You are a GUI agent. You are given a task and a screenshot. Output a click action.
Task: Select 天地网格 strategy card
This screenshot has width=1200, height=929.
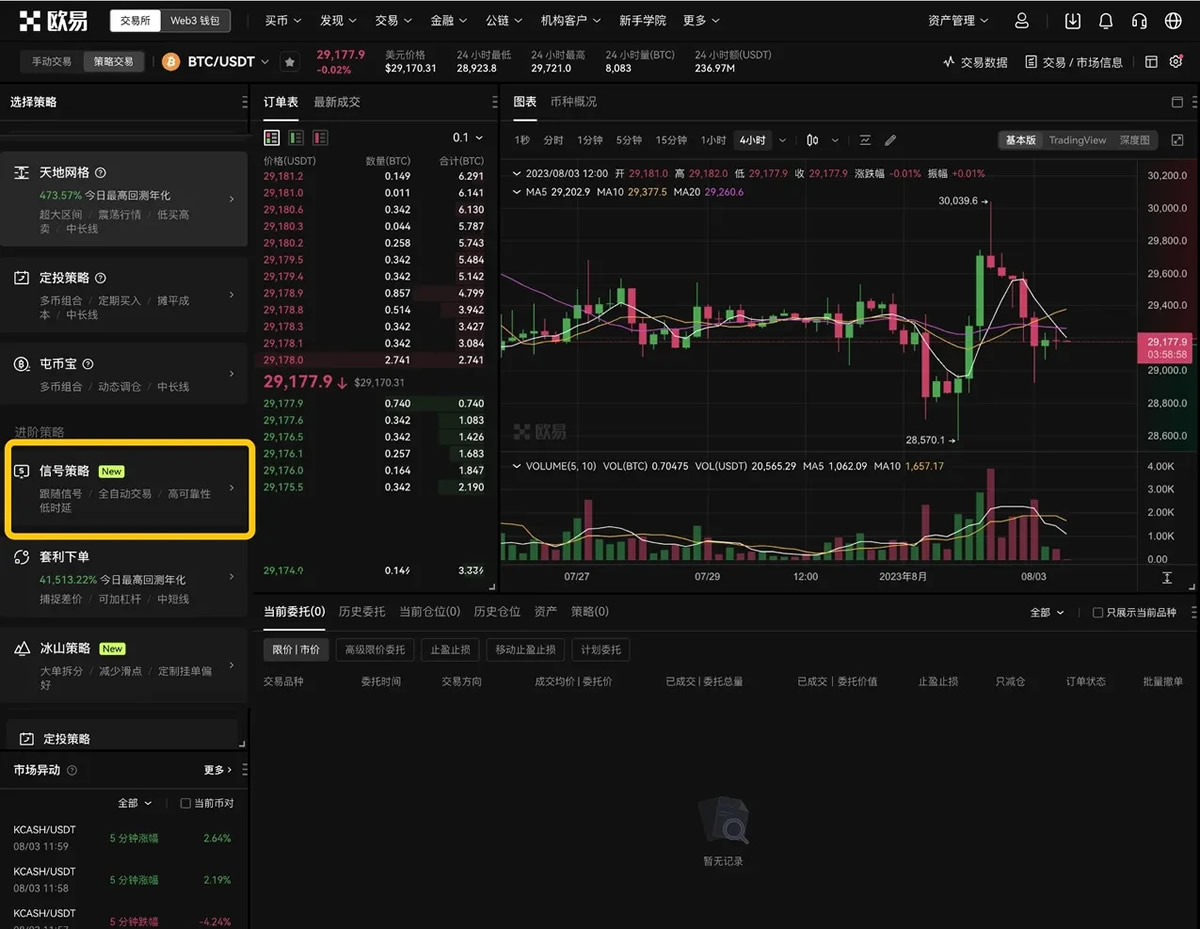[x=124, y=199]
